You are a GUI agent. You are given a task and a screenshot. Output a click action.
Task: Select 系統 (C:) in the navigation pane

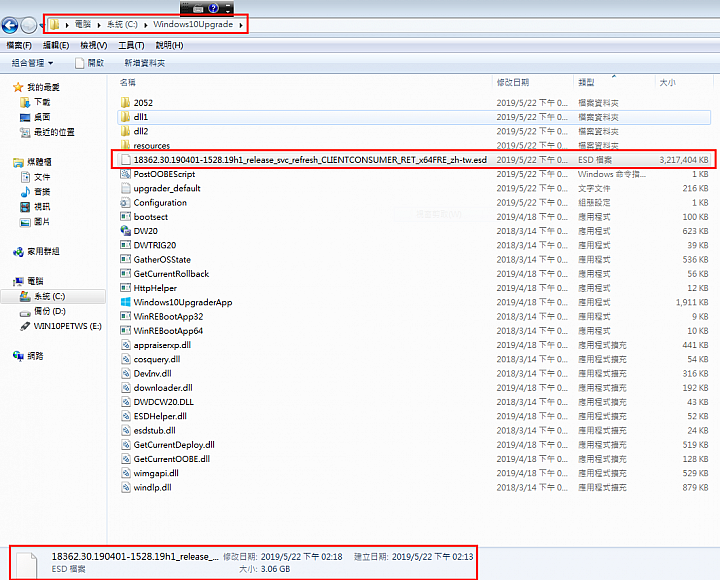[50, 296]
